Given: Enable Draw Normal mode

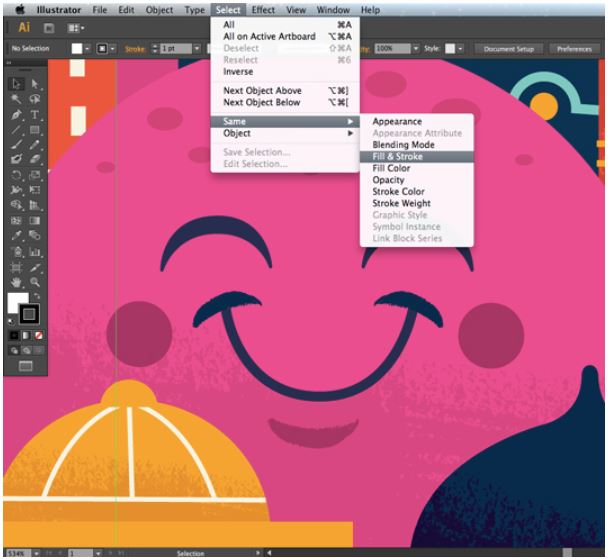Looking at the screenshot, I should (x=14, y=351).
